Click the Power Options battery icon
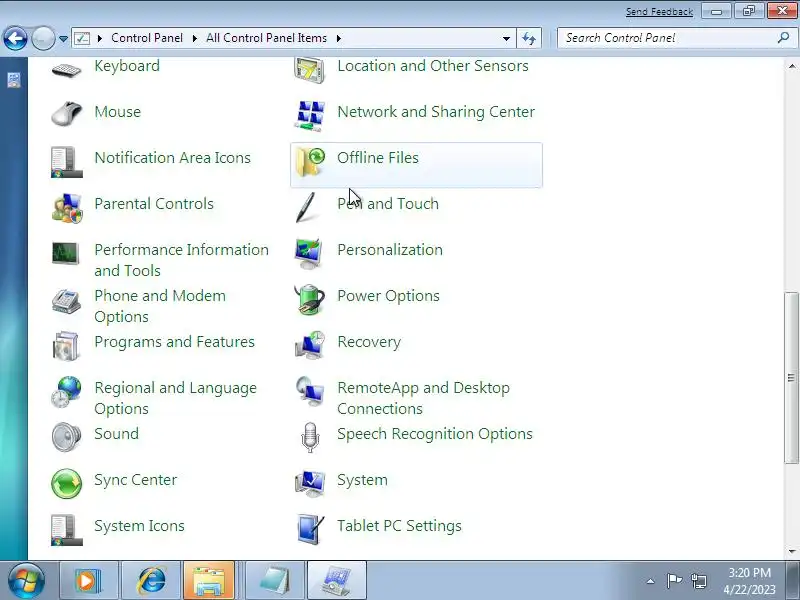Screen dimensions: 800x600 (x=309, y=299)
